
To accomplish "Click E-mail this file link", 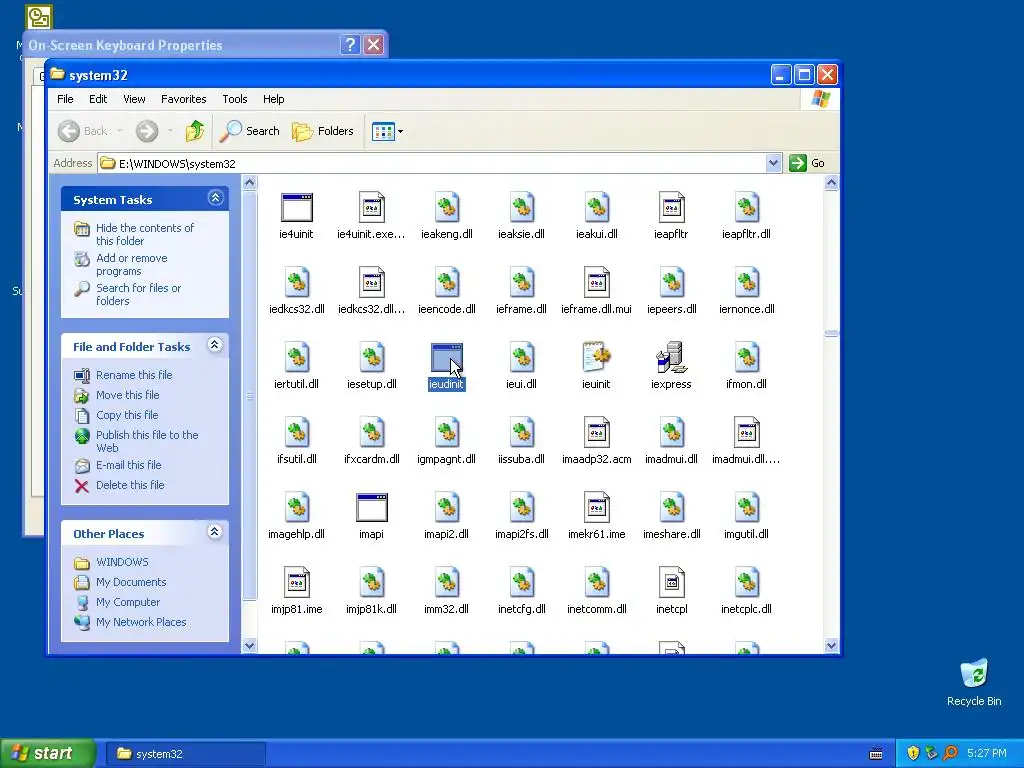I will (129, 465).
